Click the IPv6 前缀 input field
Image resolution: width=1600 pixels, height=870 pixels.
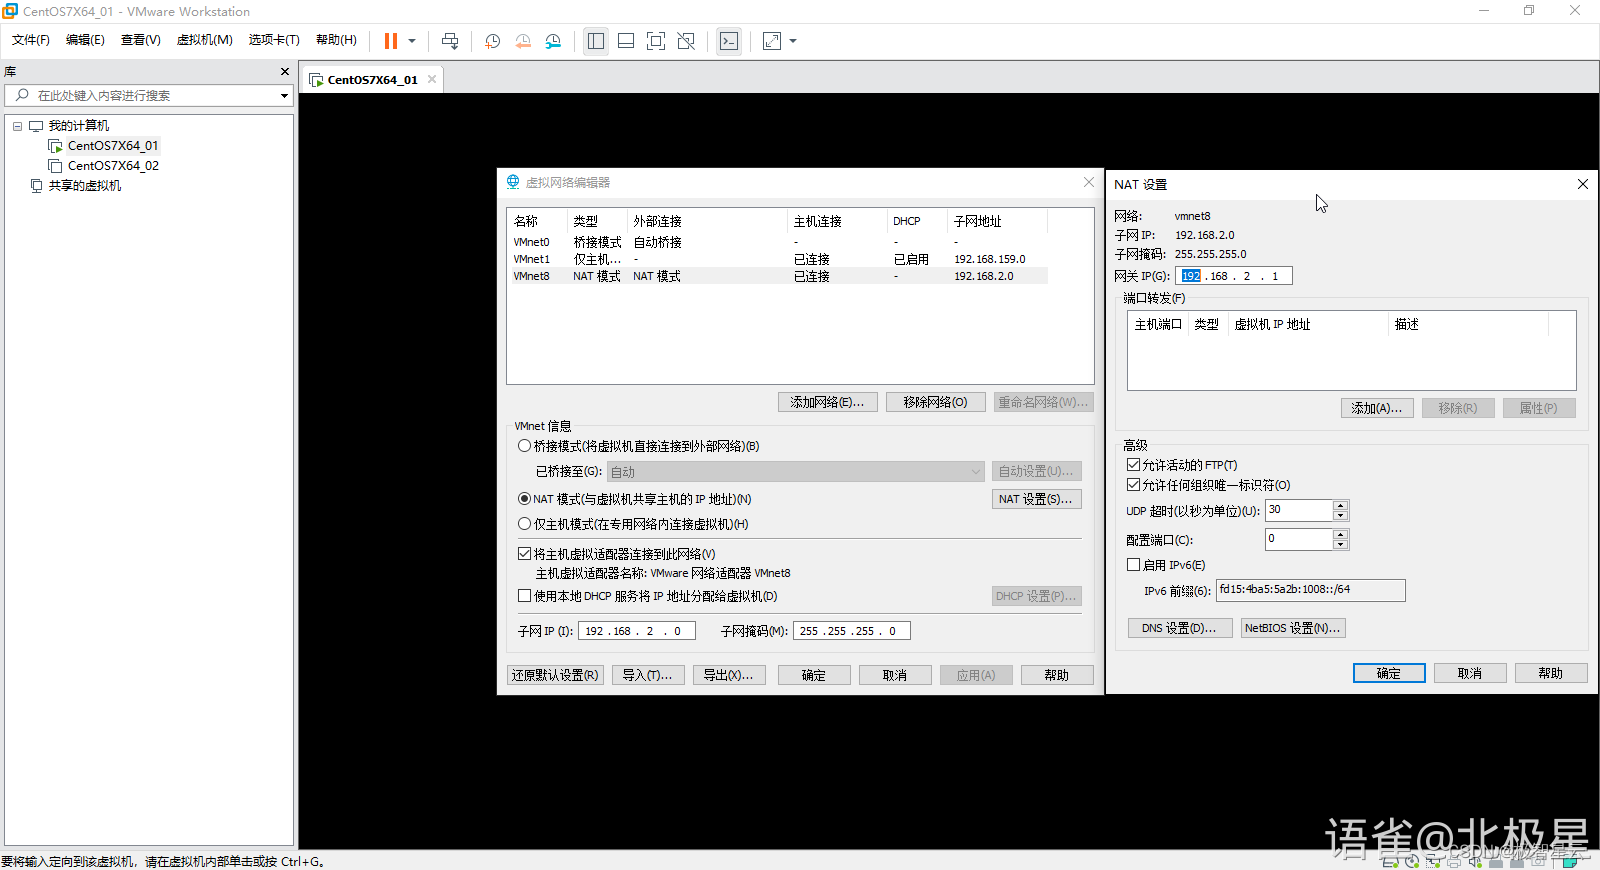[1311, 590]
